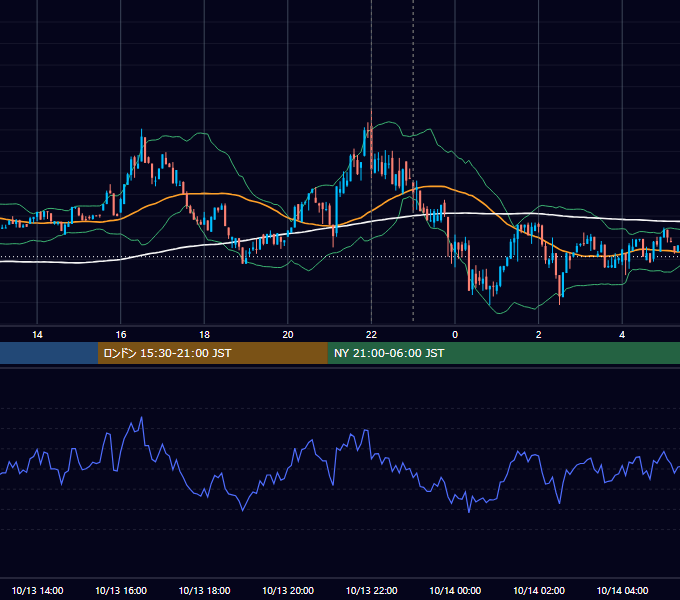The width and height of the screenshot is (680, 600).
Task: Click the 10/13 18:00 date label
Action: pyautogui.click(x=204, y=590)
